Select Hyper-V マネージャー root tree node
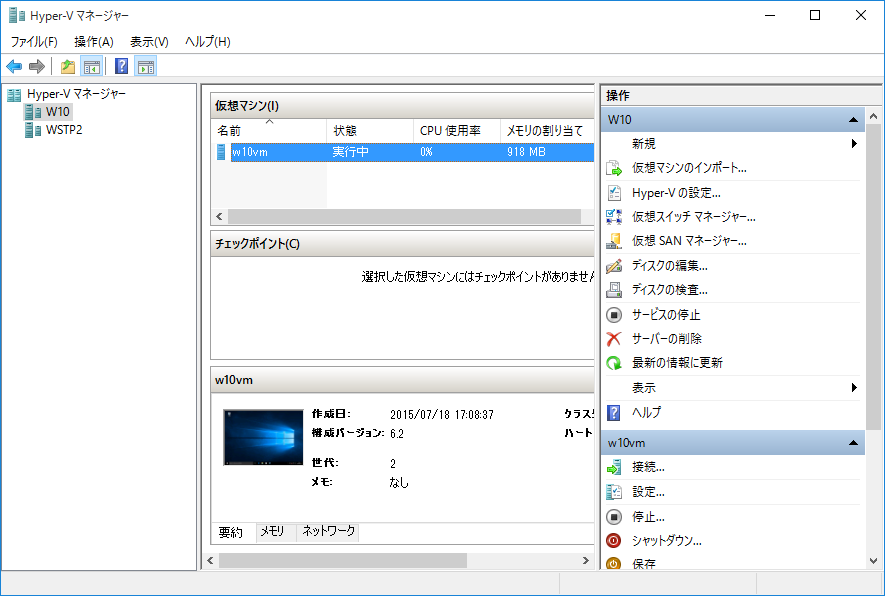 [x=76, y=94]
